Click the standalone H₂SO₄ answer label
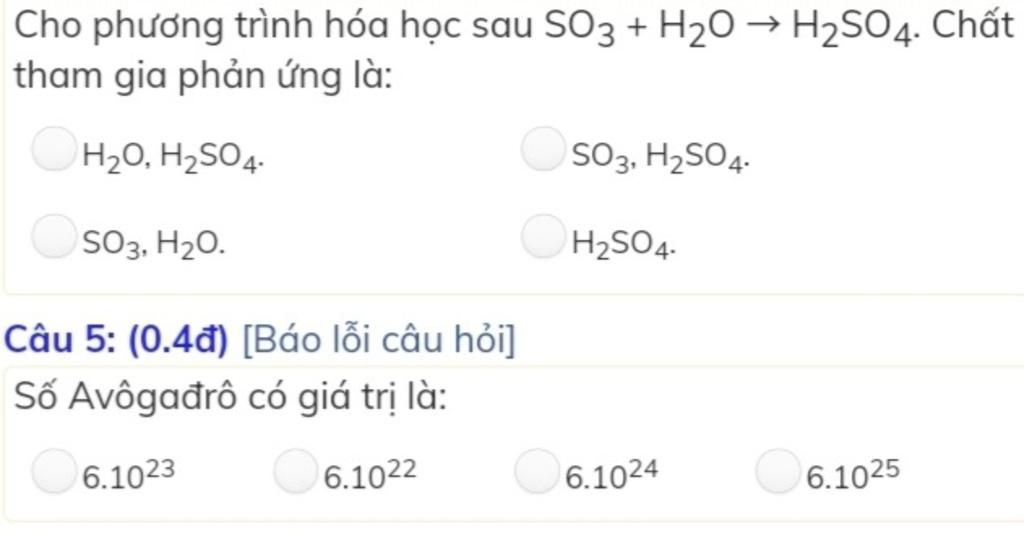Viewport: 1024px width, 537px height. point(624,246)
